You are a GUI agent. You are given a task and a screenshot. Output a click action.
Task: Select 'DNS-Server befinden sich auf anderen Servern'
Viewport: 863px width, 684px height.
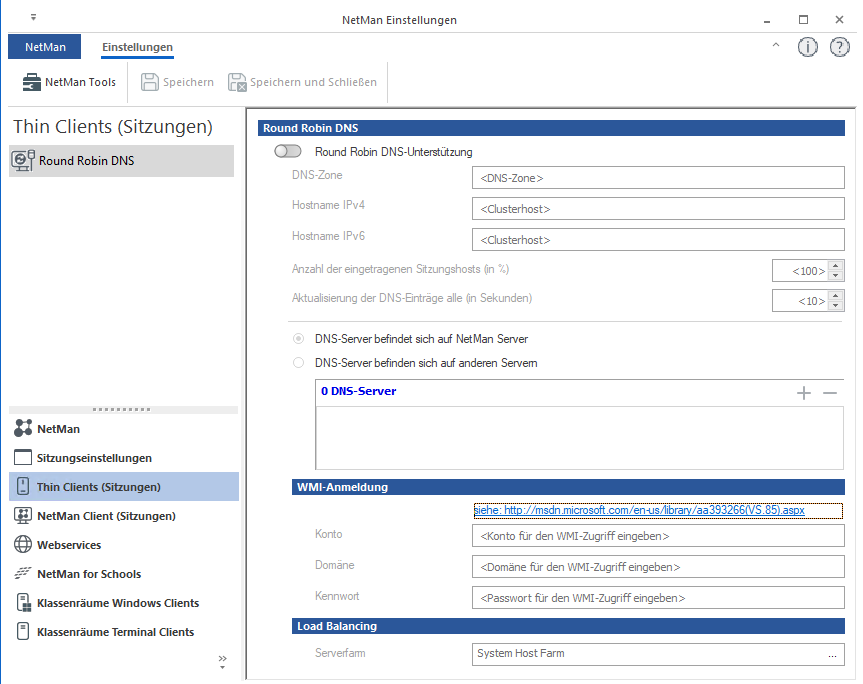point(297,362)
